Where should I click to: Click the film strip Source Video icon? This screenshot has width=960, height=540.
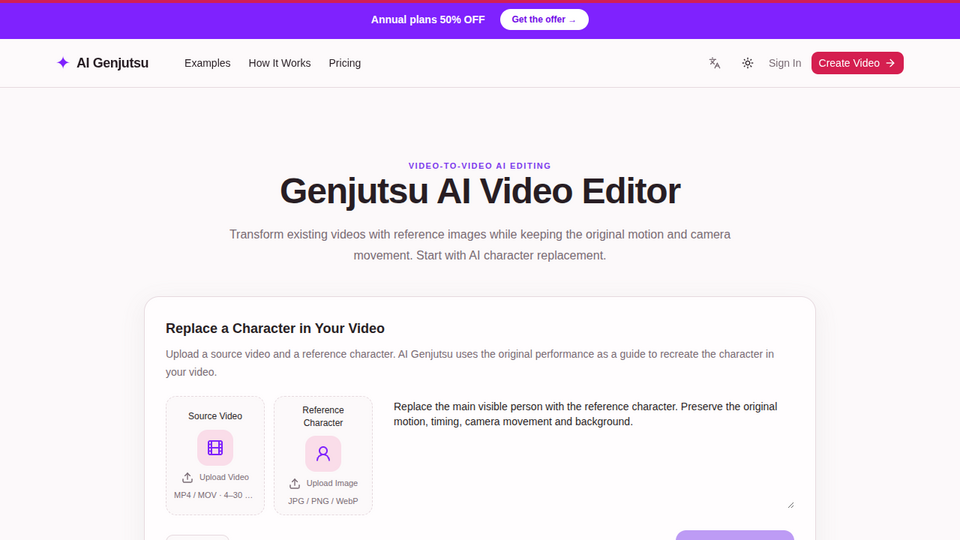pyautogui.click(x=215, y=448)
